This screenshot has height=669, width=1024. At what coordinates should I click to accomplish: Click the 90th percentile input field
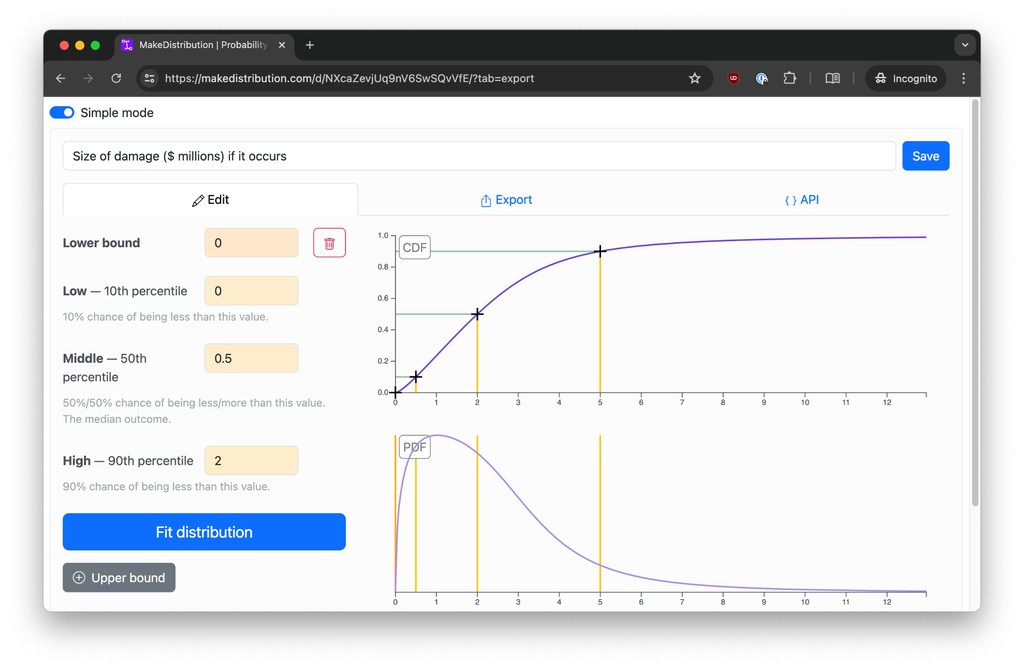(251, 461)
